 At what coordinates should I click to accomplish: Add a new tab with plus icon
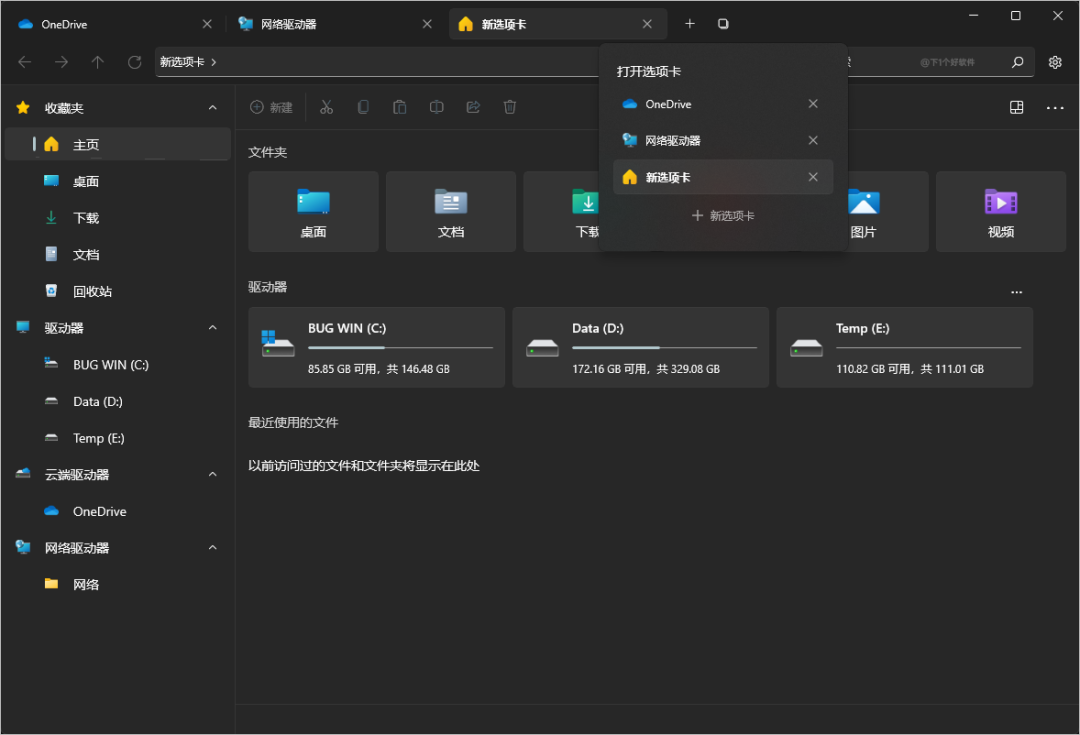tap(689, 24)
